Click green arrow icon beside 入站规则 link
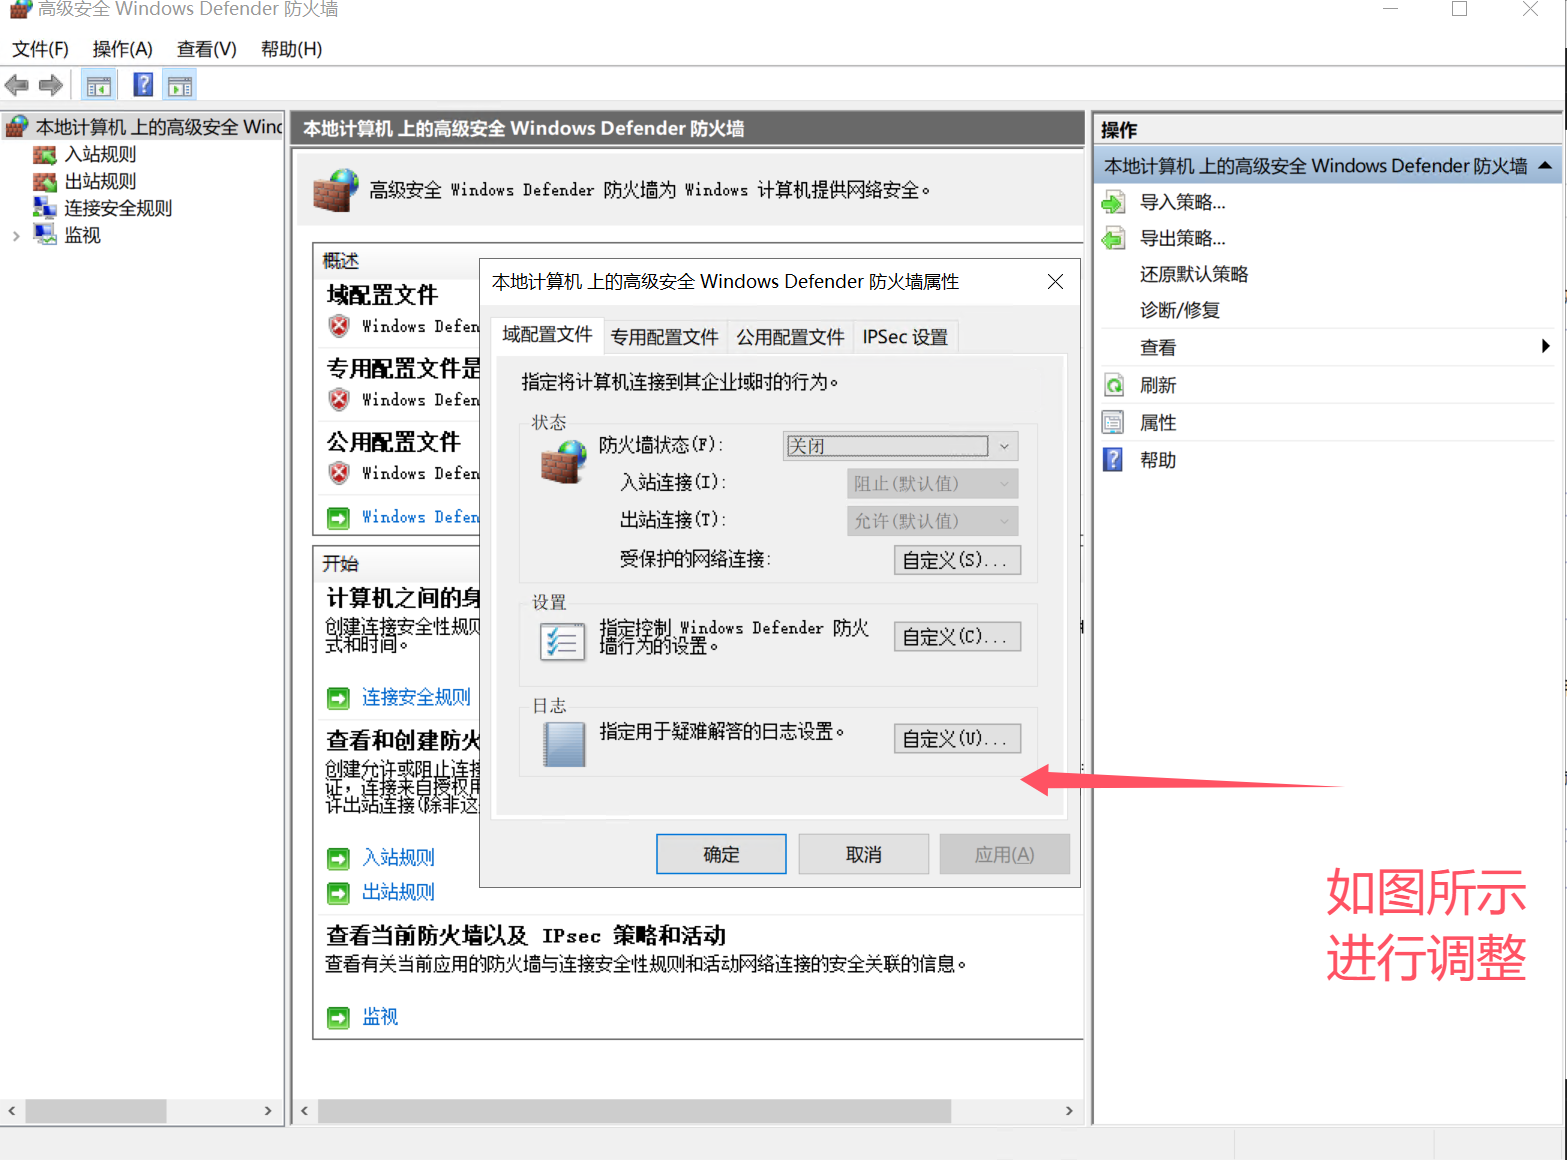 point(339,858)
